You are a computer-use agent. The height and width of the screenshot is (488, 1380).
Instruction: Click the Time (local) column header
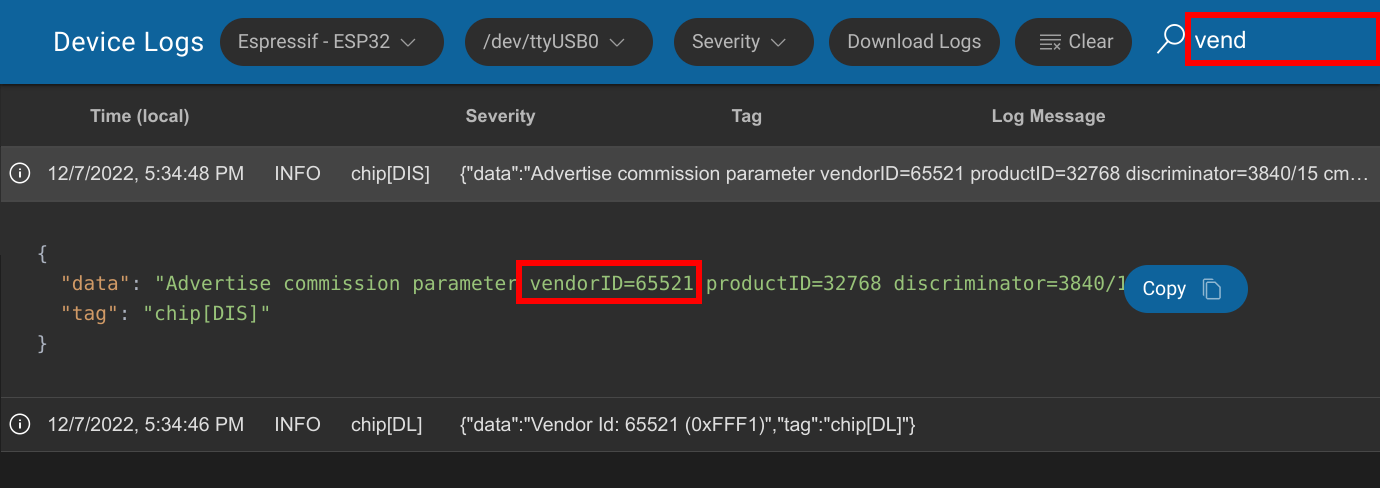click(x=139, y=116)
